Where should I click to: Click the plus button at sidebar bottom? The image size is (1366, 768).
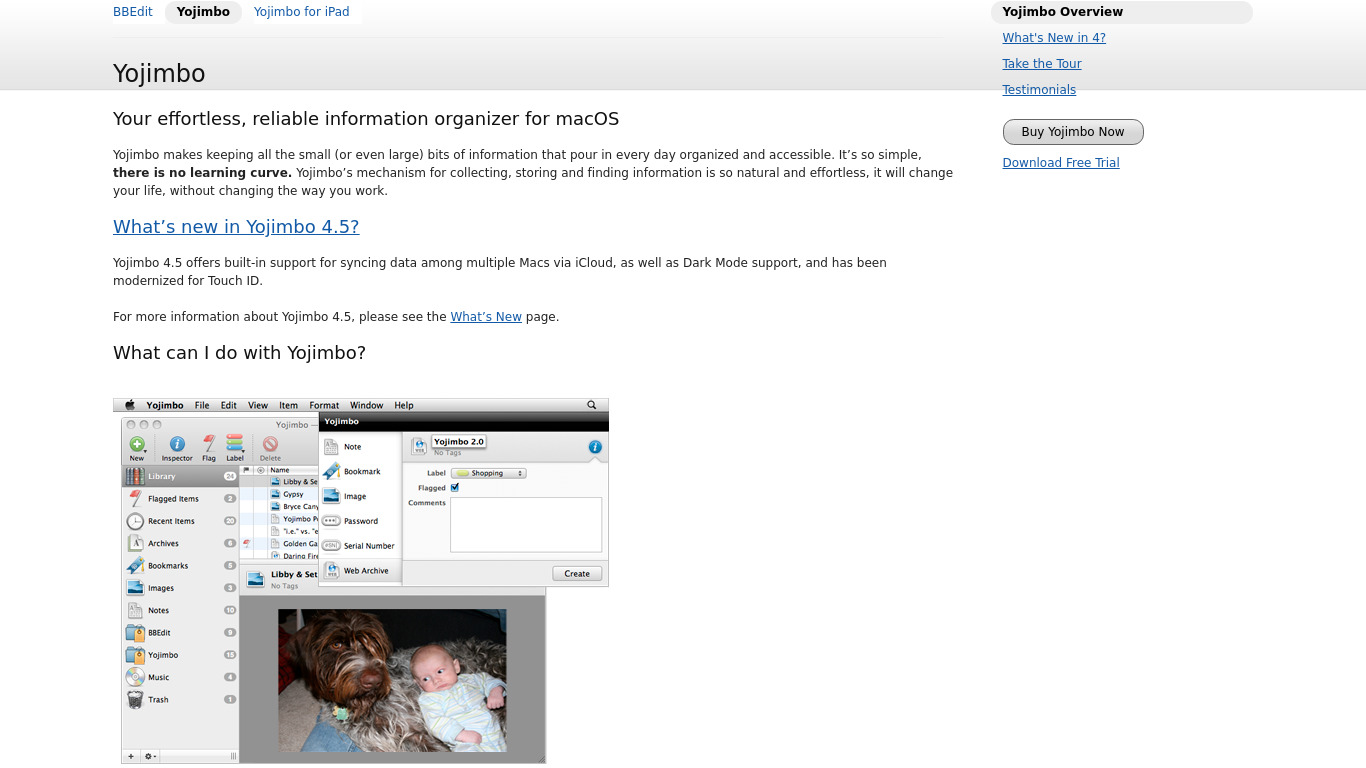pos(131,756)
